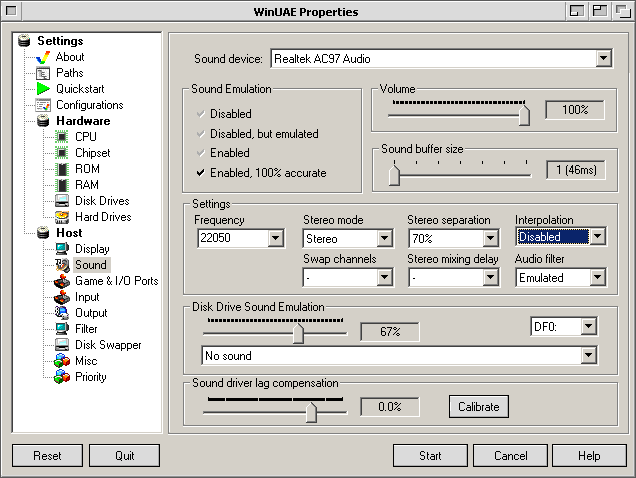Open the About page in tree
Image resolution: width=636 pixels, height=478 pixels.
[70, 57]
